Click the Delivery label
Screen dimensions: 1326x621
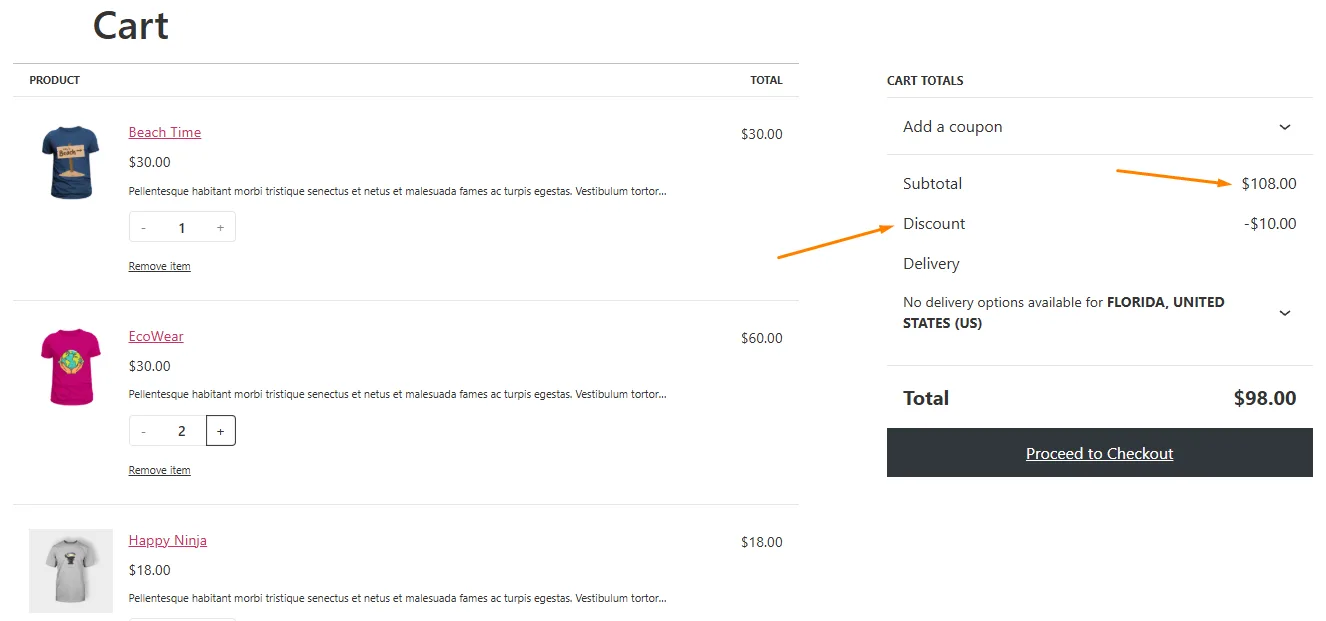931,264
